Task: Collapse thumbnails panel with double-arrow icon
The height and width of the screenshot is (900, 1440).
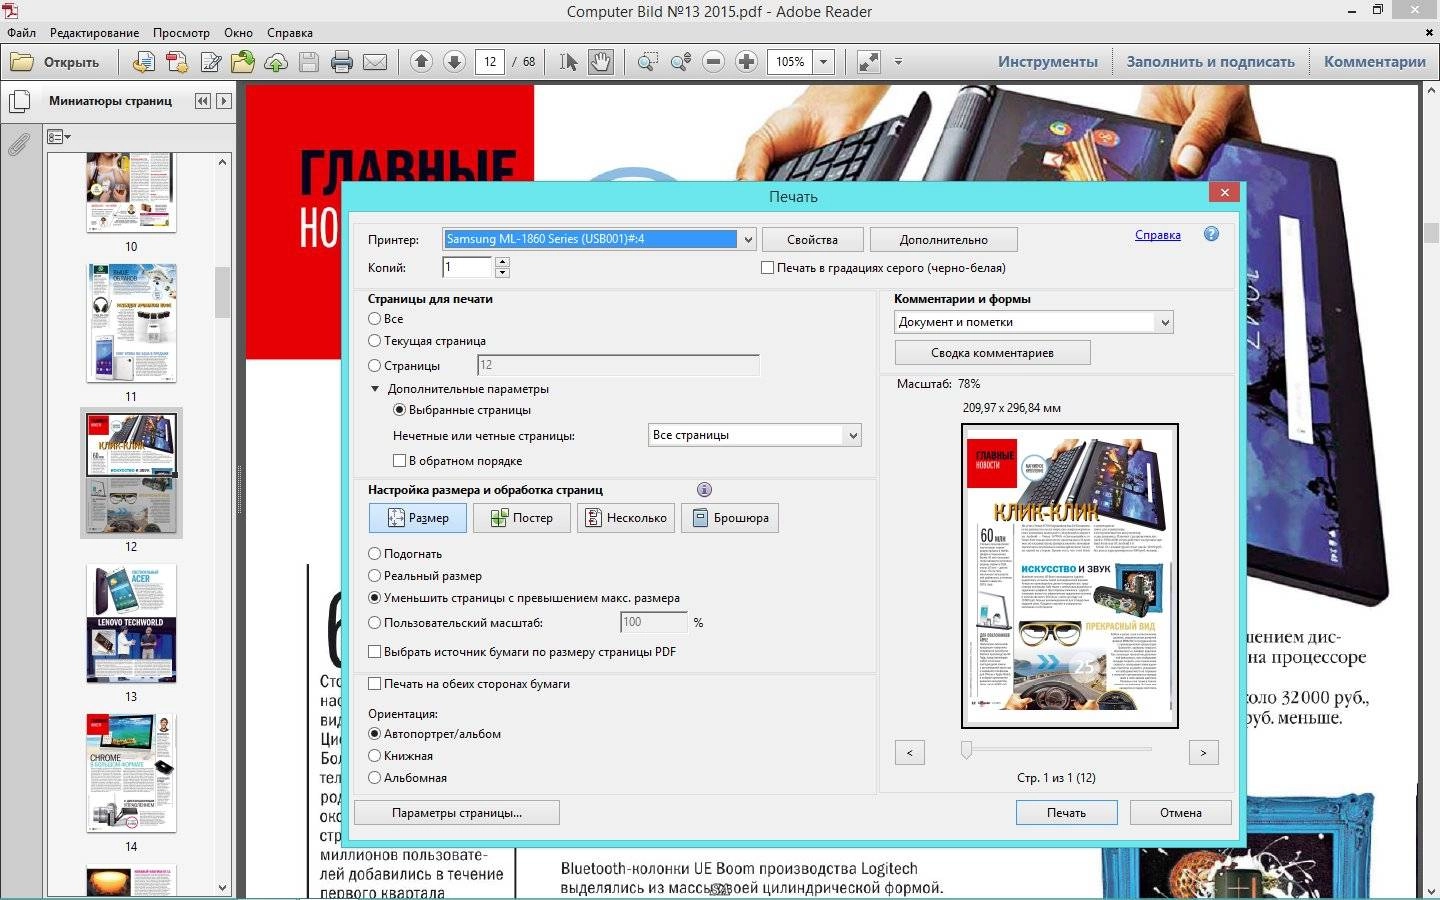Action: pos(203,101)
